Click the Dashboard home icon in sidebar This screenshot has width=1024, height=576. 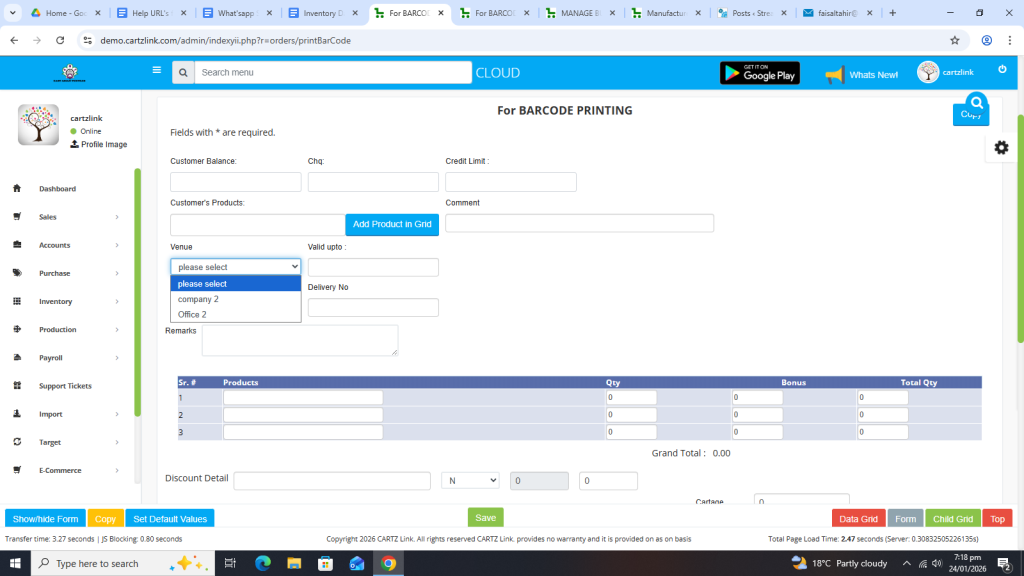(17, 189)
